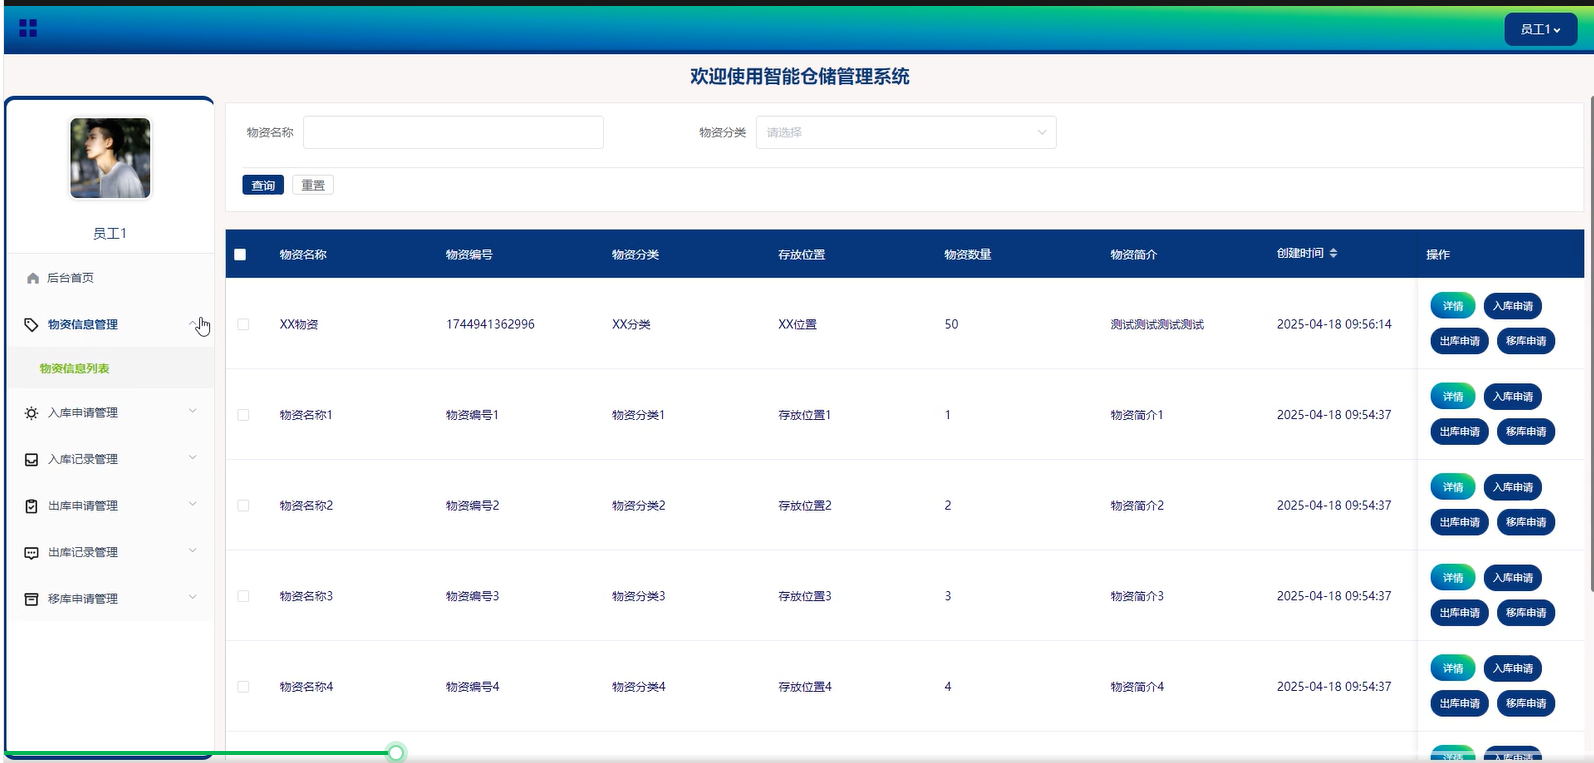The width and height of the screenshot is (1594, 763).
Task: Click 详情 button for XX物资 row
Action: (1453, 306)
